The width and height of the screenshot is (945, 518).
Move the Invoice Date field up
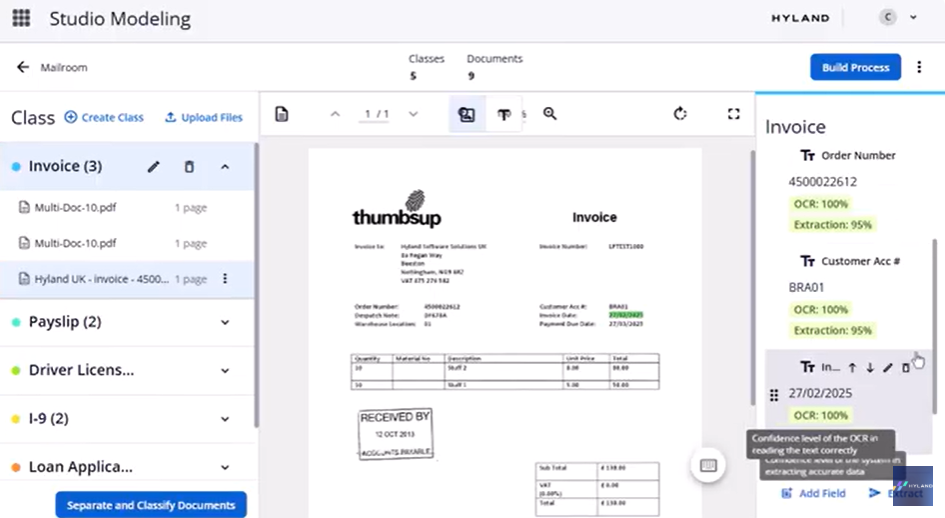pos(852,367)
